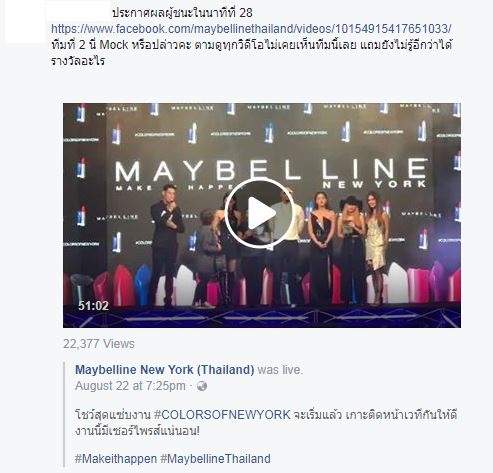
Task: Click the blank profile avatar placeholder
Action: click(25, 22)
